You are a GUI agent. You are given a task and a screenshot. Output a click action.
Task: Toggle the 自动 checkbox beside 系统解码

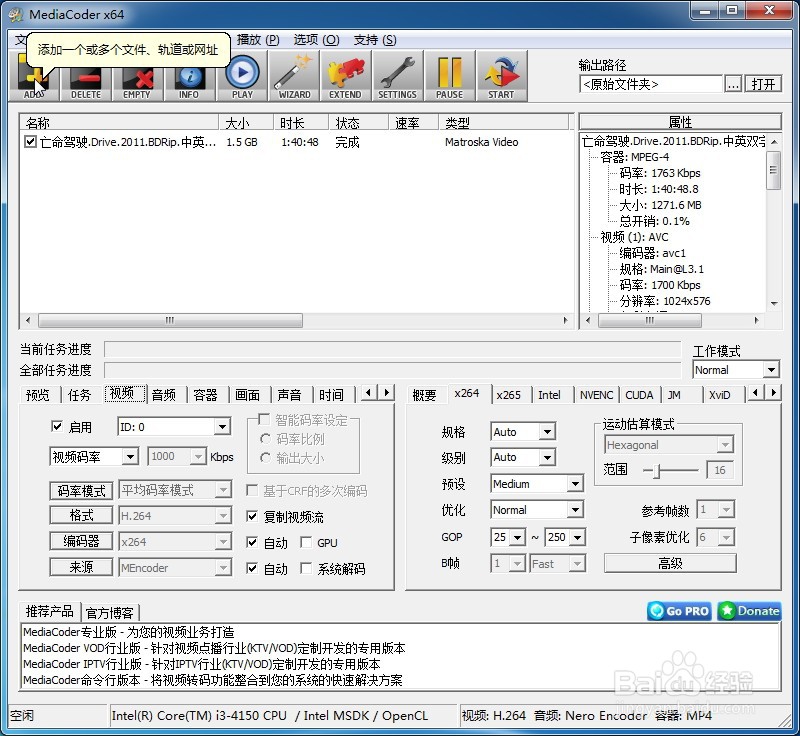pyautogui.click(x=252, y=568)
